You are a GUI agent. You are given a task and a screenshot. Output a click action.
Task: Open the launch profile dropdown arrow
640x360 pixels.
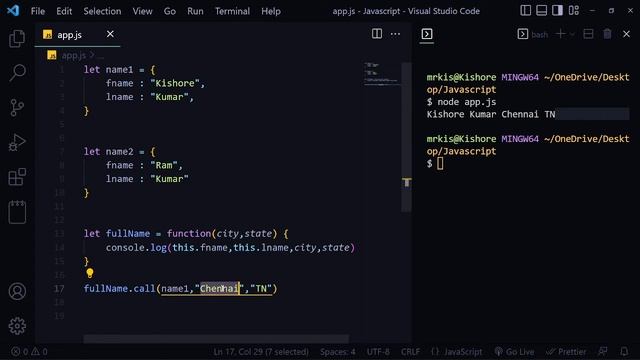[572, 34]
